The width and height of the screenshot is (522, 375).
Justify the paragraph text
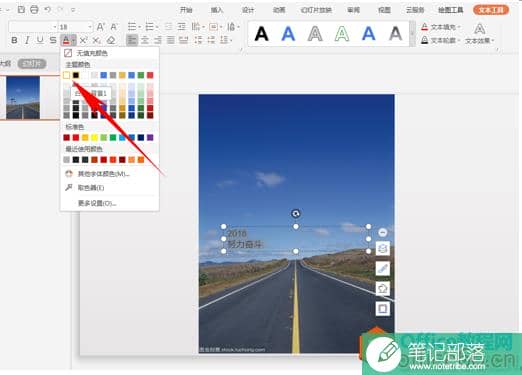(x=171, y=40)
